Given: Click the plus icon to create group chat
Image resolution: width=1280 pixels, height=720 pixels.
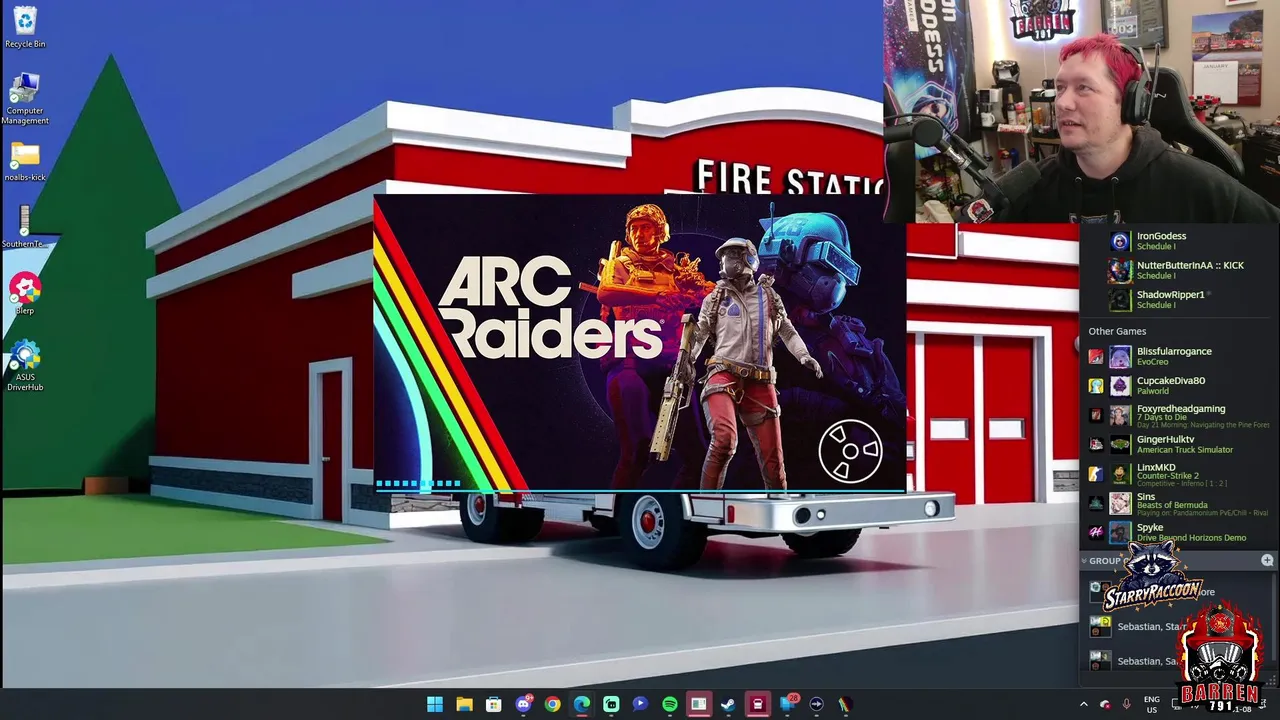Looking at the screenshot, I should (x=1267, y=560).
